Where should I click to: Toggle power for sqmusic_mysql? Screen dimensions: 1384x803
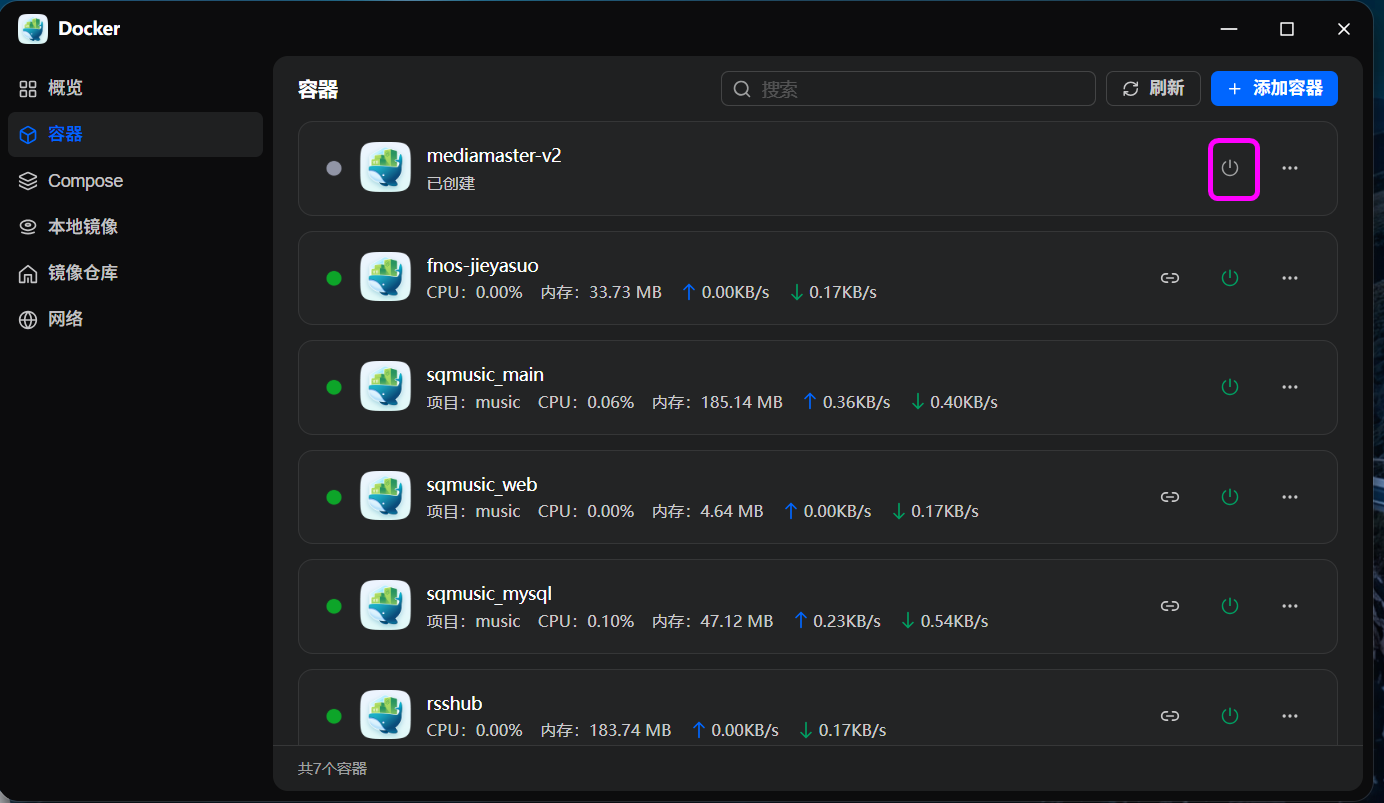[1230, 606]
